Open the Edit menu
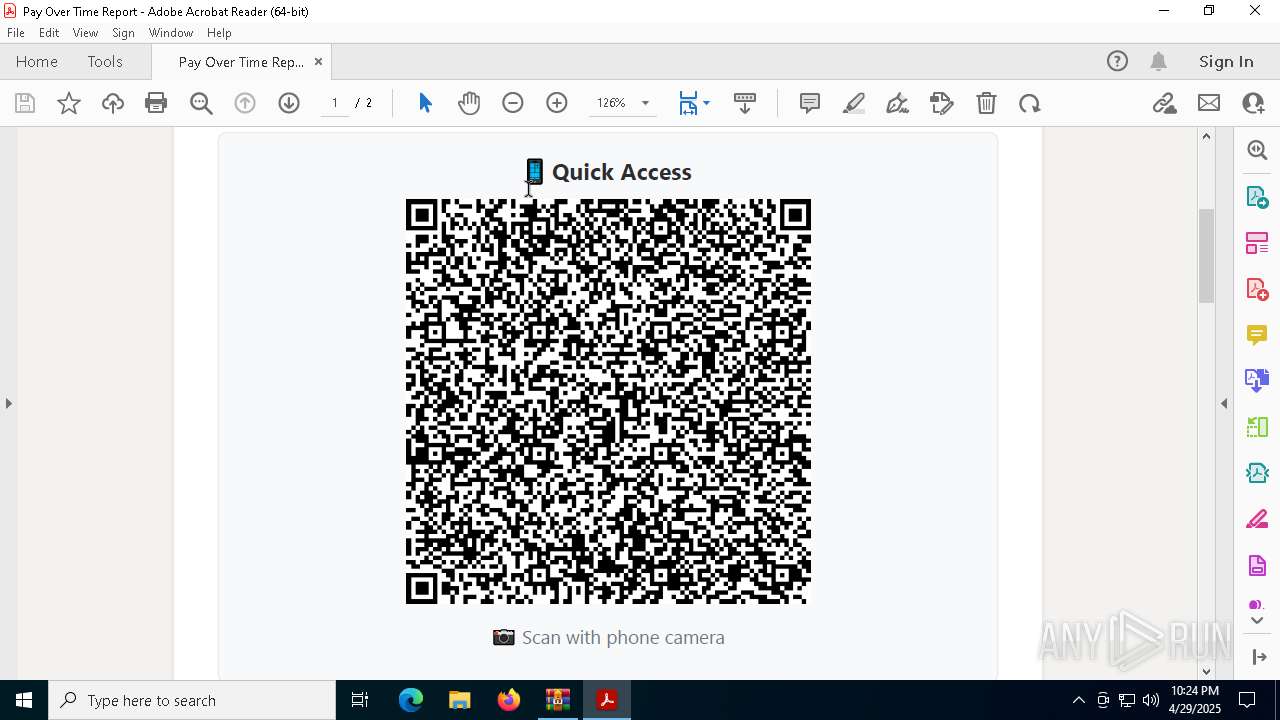The width and height of the screenshot is (1280, 720). coord(49,33)
